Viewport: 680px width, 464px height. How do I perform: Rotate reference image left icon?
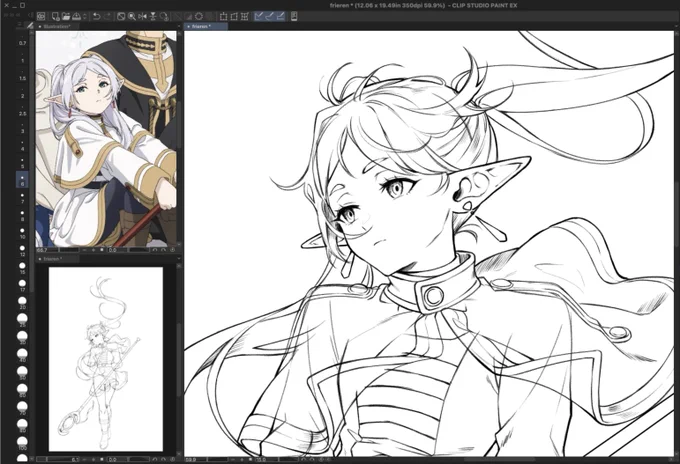pyautogui.click(x=155, y=250)
